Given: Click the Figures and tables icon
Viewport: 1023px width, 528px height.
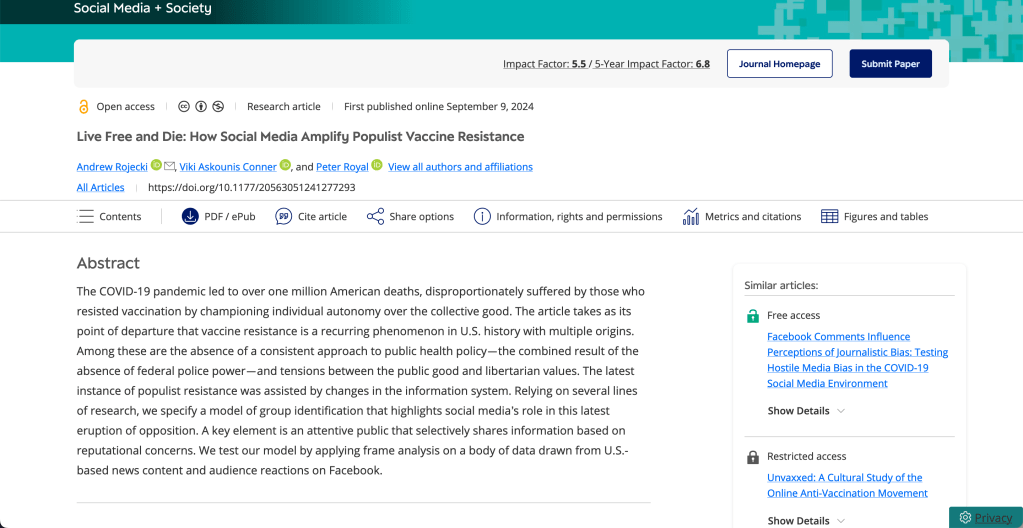Looking at the screenshot, I should (829, 216).
